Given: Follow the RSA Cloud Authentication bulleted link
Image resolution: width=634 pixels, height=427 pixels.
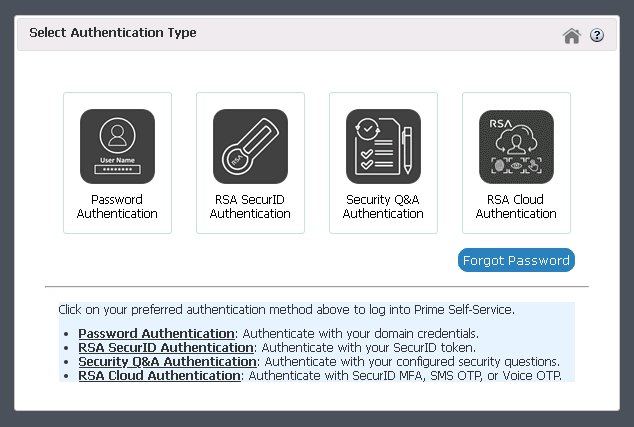Looking at the screenshot, I should point(160,375).
